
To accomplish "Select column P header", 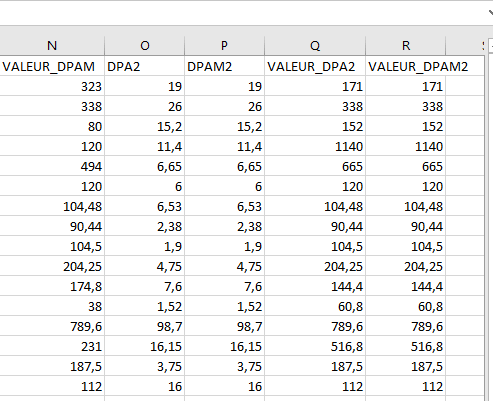I will pos(224,45).
